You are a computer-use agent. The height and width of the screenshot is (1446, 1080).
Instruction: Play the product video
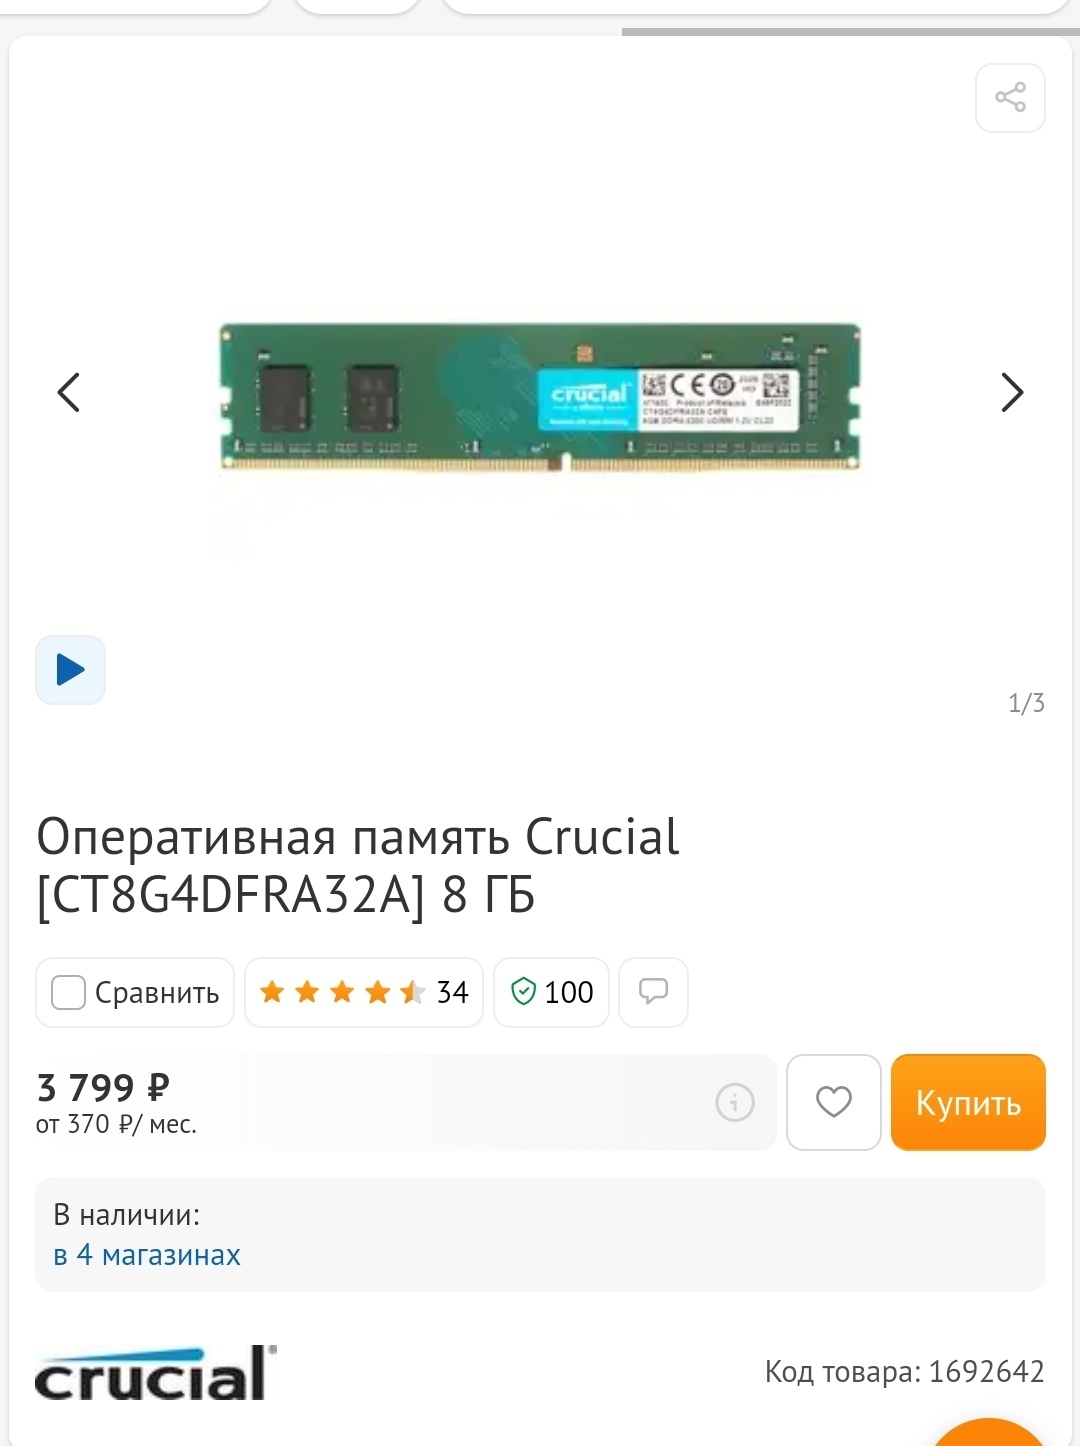70,670
